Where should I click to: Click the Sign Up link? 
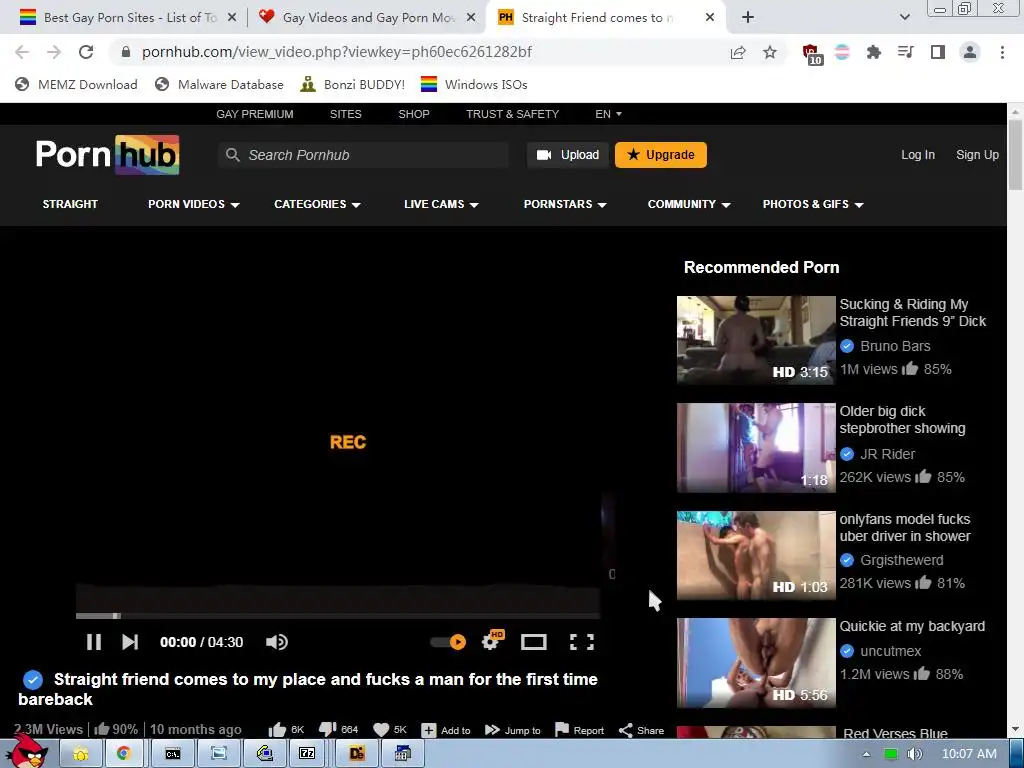[977, 155]
